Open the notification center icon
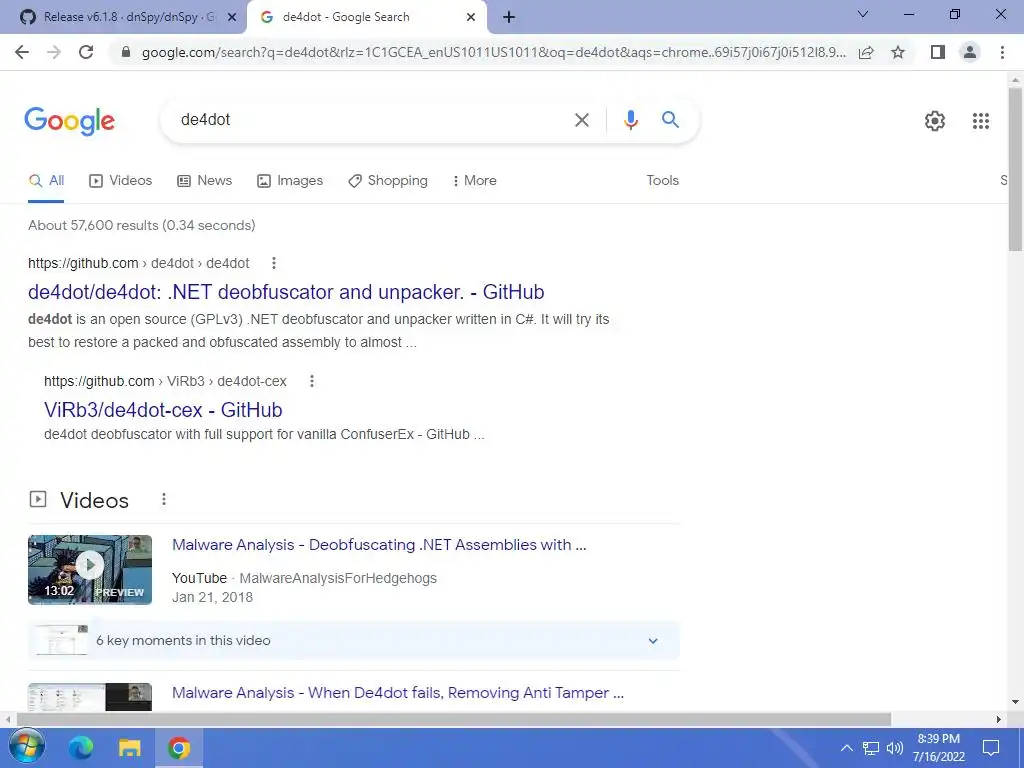Screen dimensions: 1024x768 991,748
